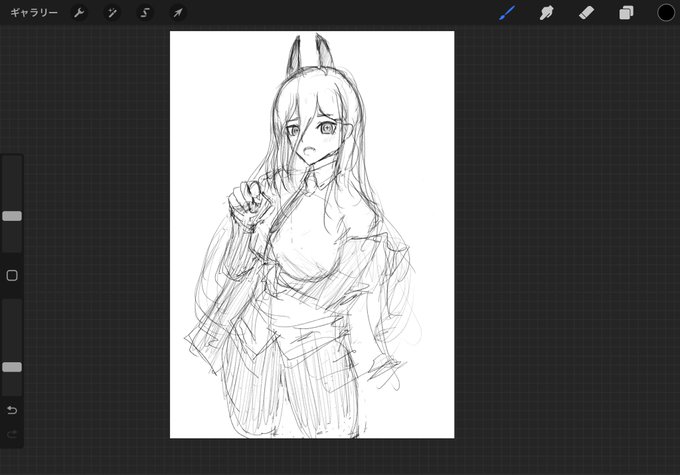This screenshot has width=680, height=475.
Task: Open the ギャラリー (Gallery) view
Action: [x=34, y=13]
